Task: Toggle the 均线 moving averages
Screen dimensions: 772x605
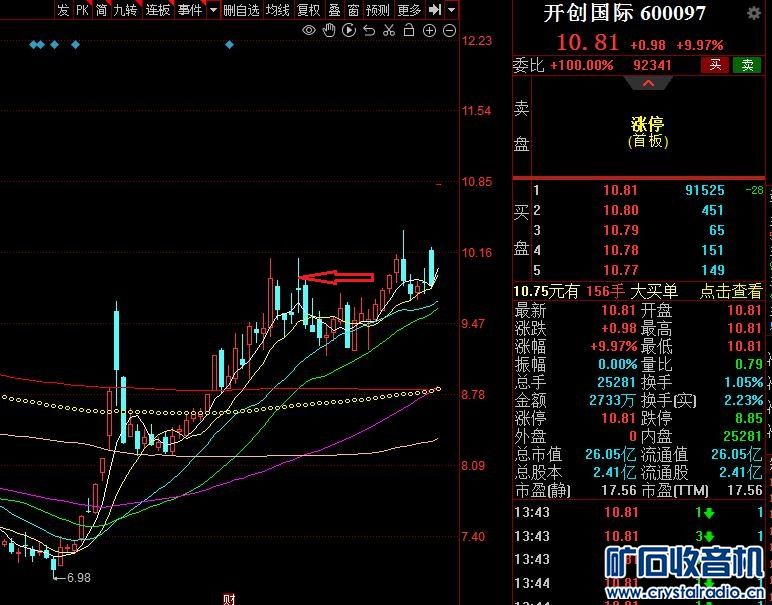Action: (x=278, y=9)
